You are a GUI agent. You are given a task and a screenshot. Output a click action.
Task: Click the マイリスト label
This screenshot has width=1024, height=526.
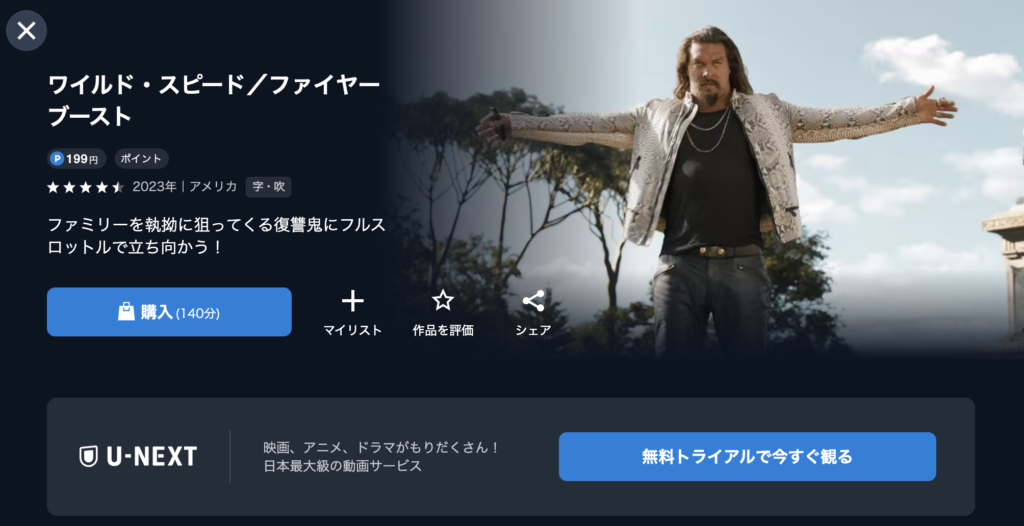click(x=353, y=331)
